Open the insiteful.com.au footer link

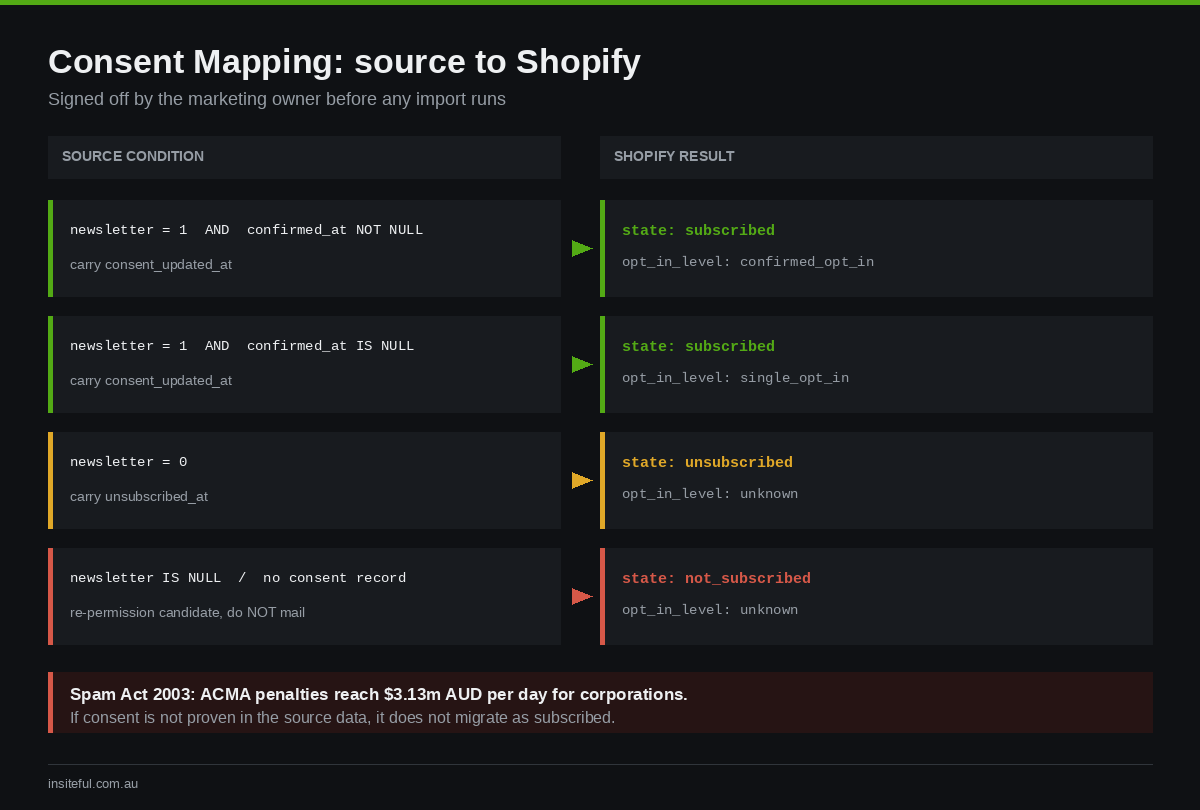click(x=93, y=784)
